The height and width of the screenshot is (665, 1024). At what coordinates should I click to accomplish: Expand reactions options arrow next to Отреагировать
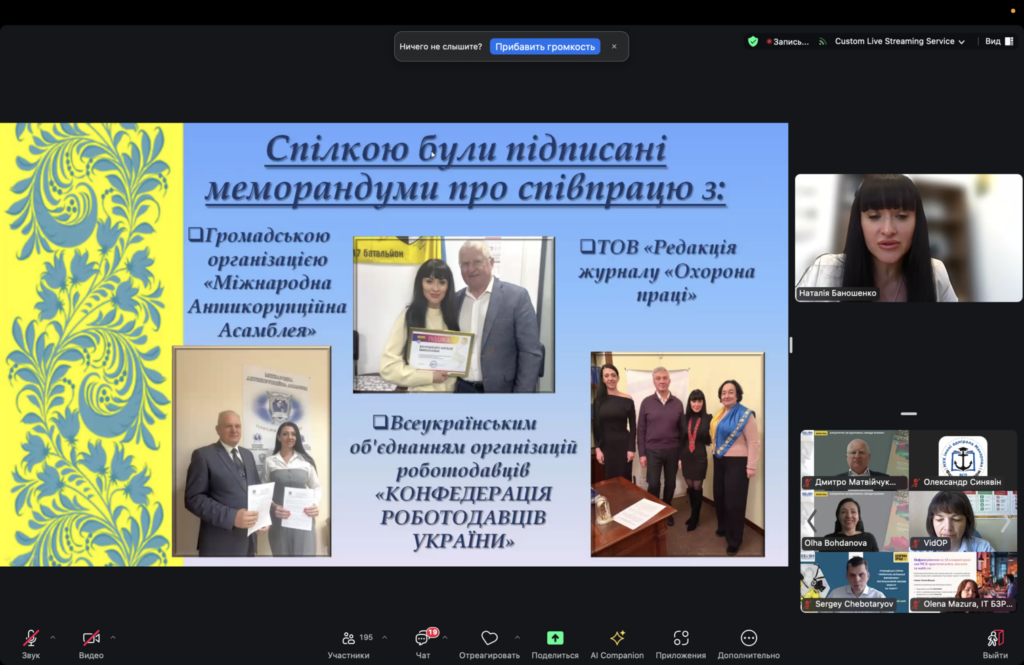point(517,638)
